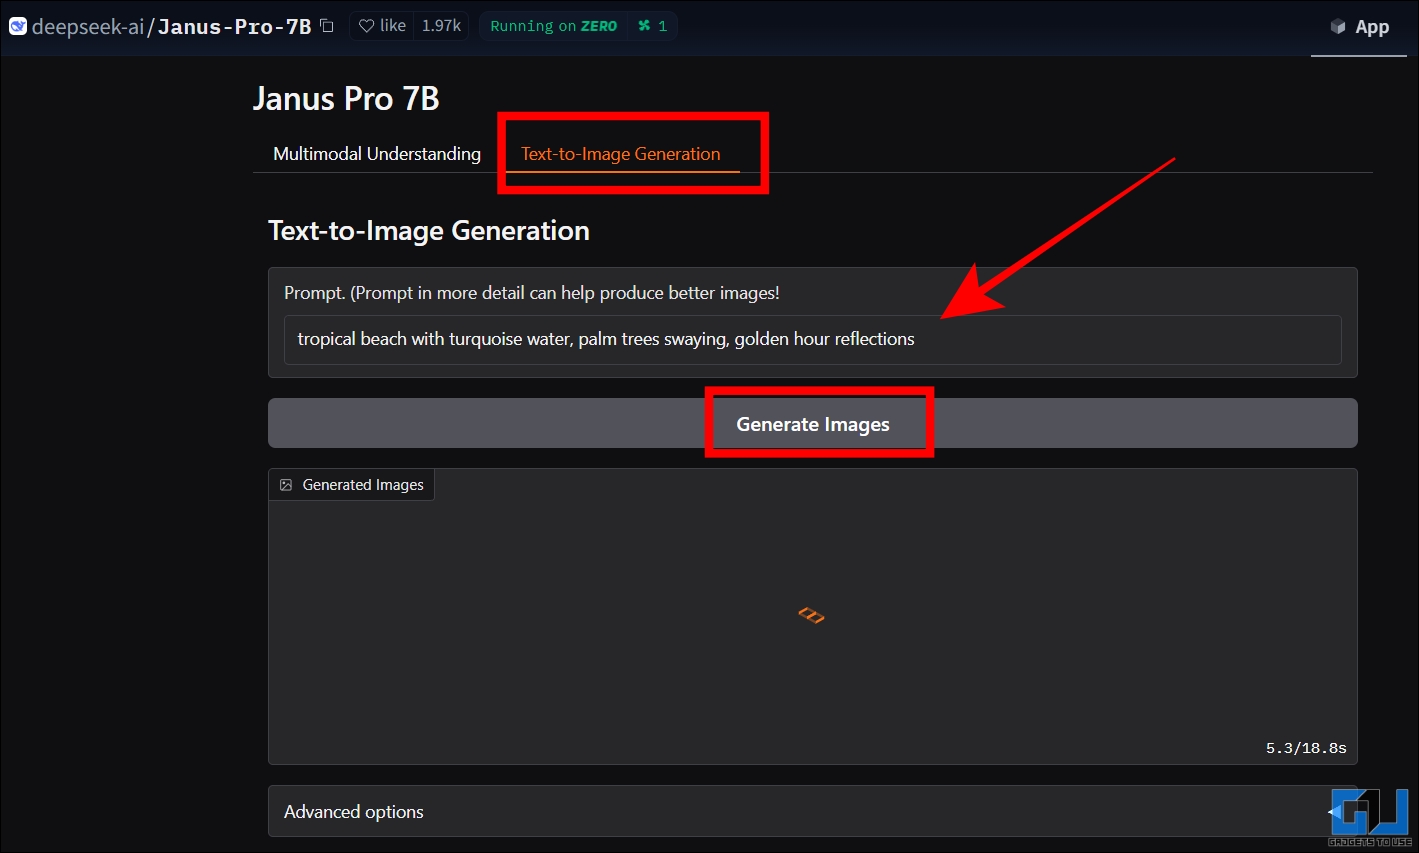
Task: Open the Janus-Pro-7B space link
Action: pyautogui.click(x=234, y=27)
